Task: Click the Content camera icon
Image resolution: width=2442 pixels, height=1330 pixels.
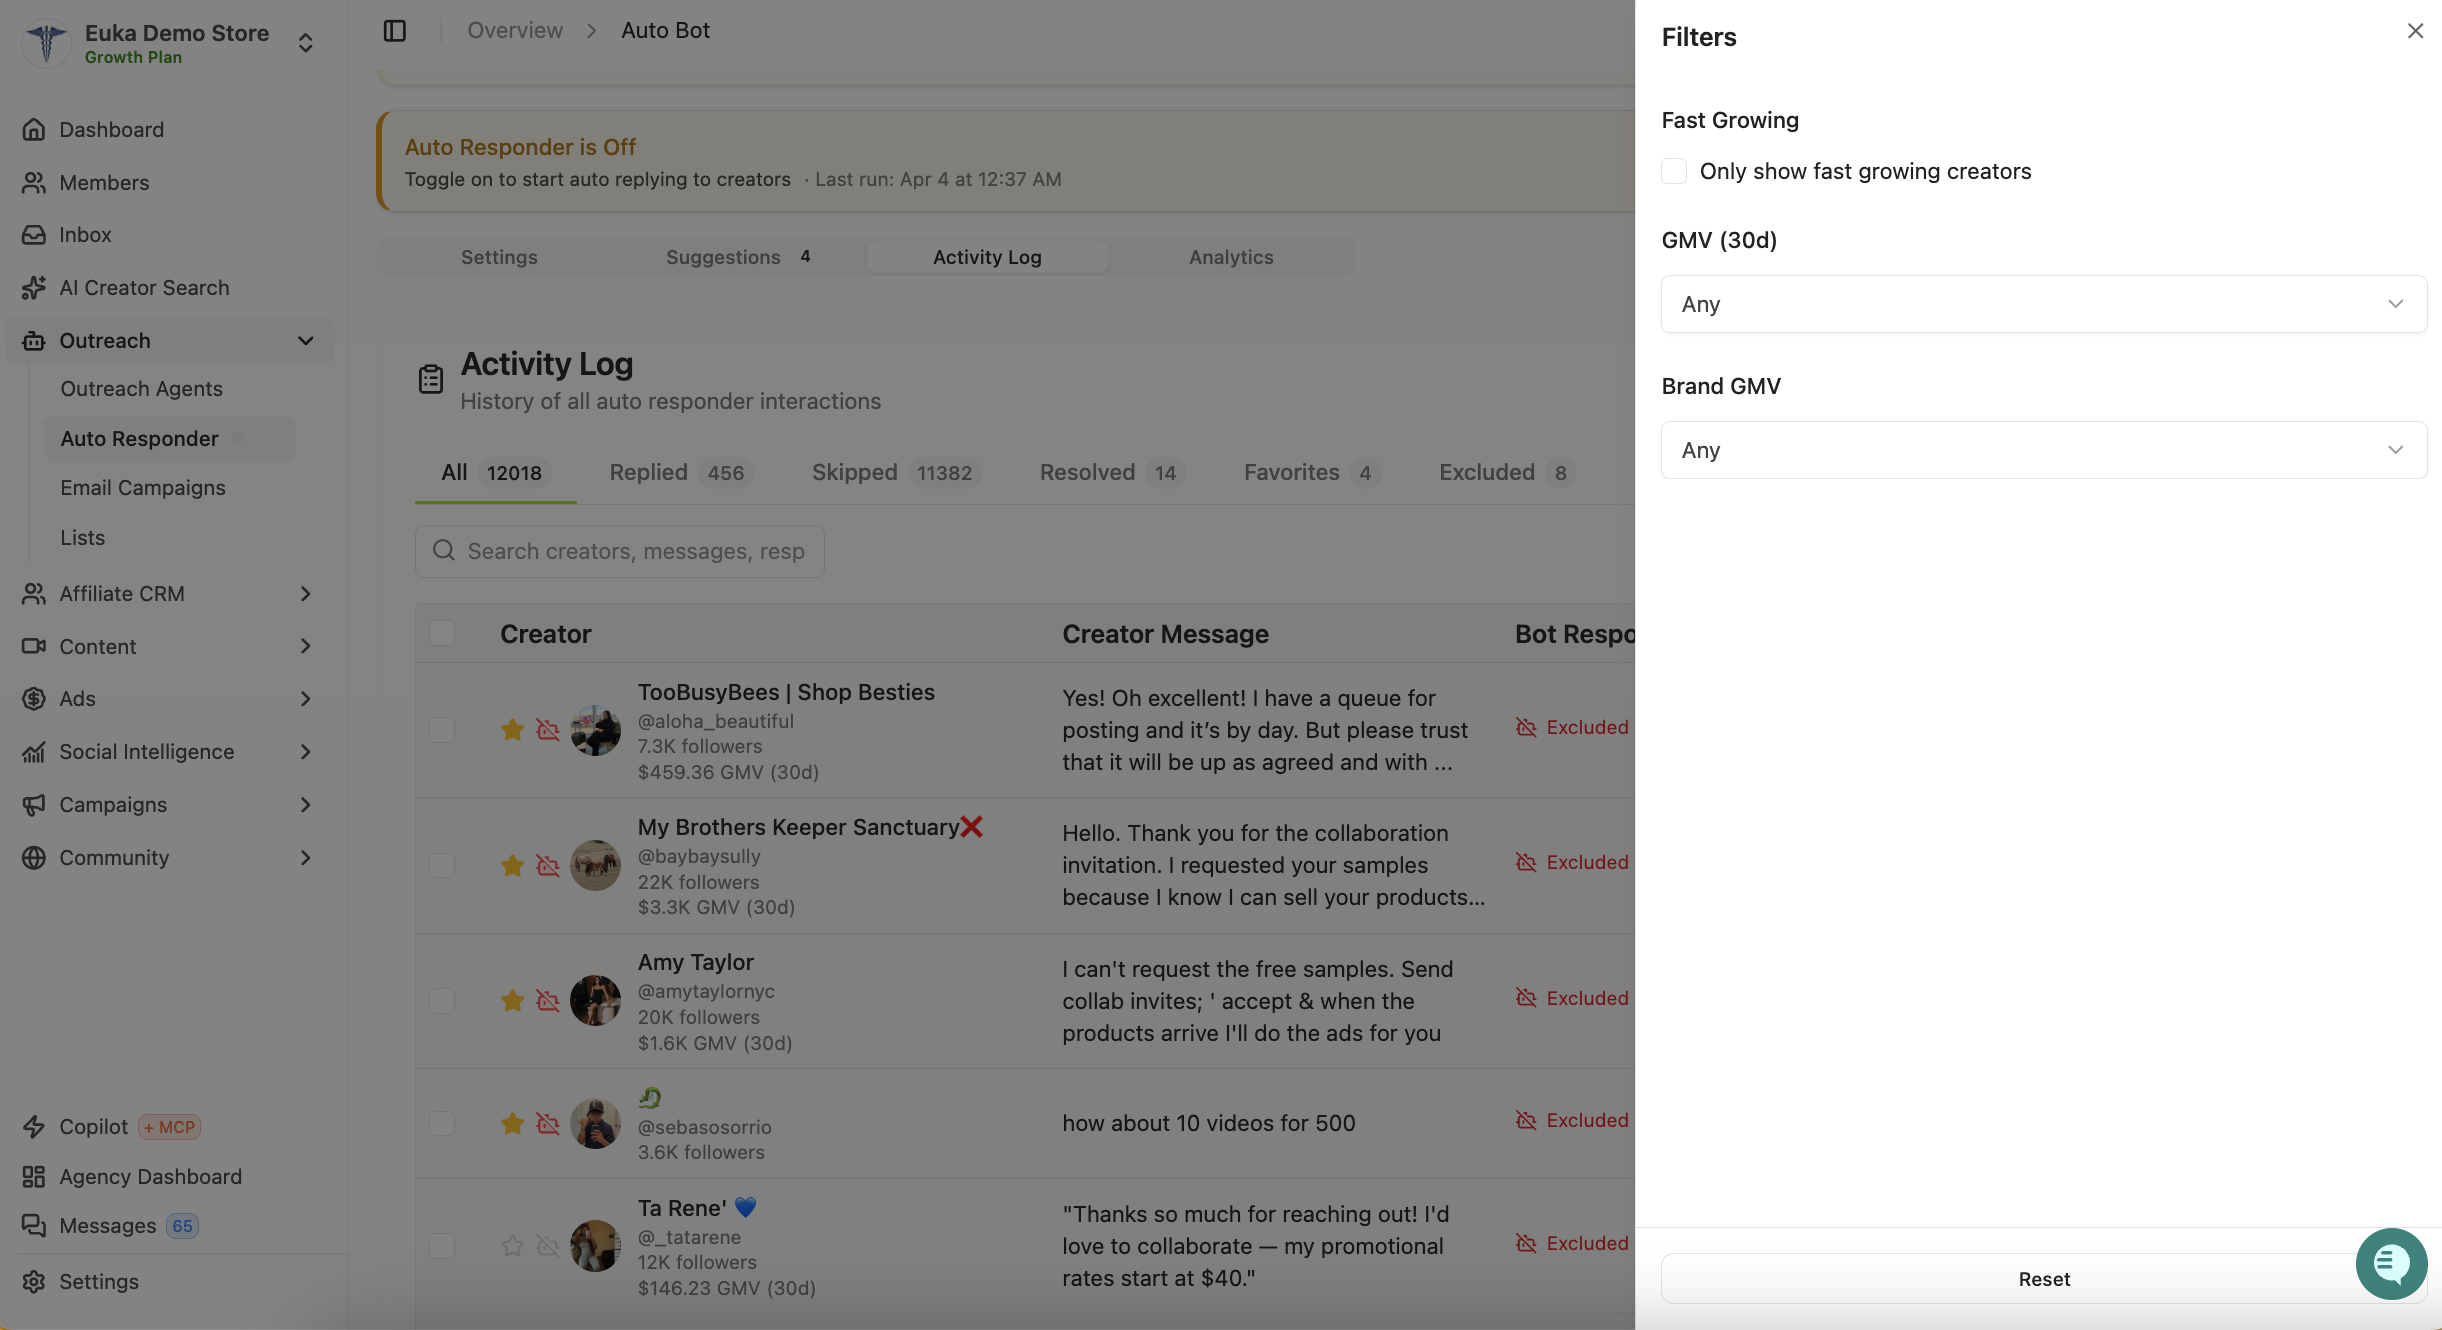Action: 34,647
